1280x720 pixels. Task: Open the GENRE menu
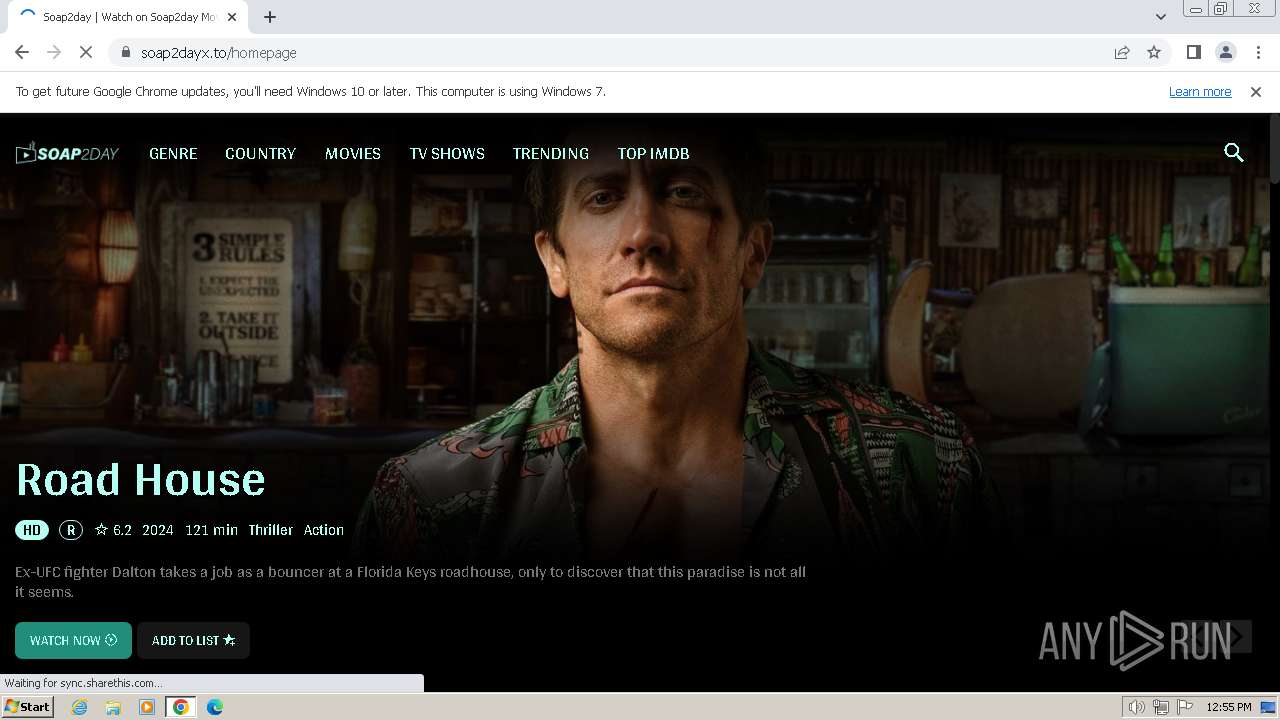tap(173, 153)
